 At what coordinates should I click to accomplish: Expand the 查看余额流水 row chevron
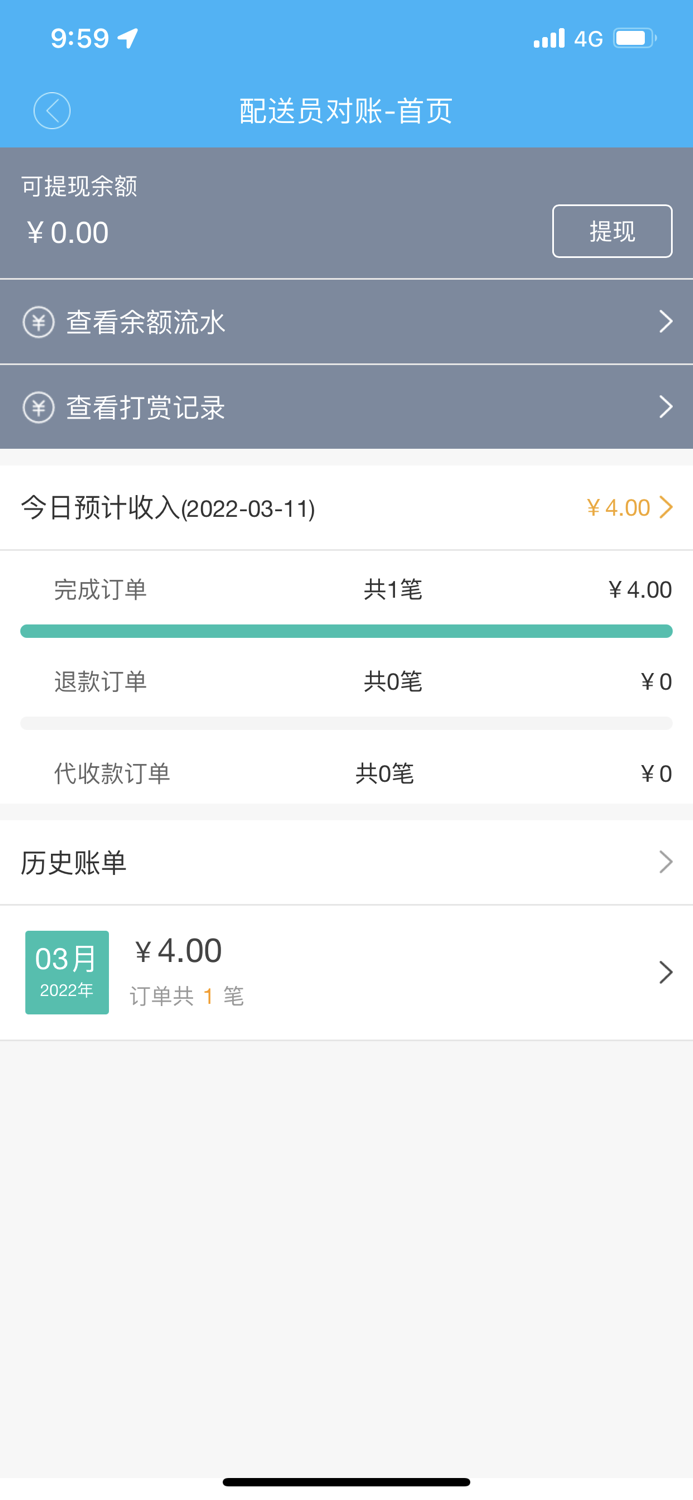coord(665,322)
